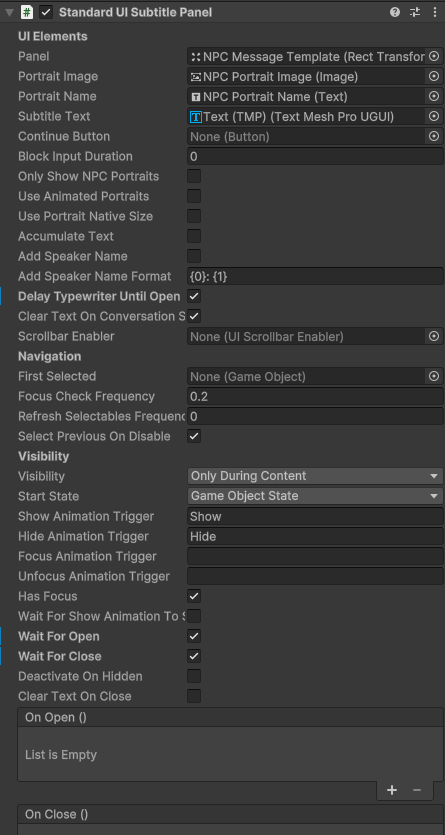
Task: Click the minus button under On Open list
Action: click(x=417, y=790)
